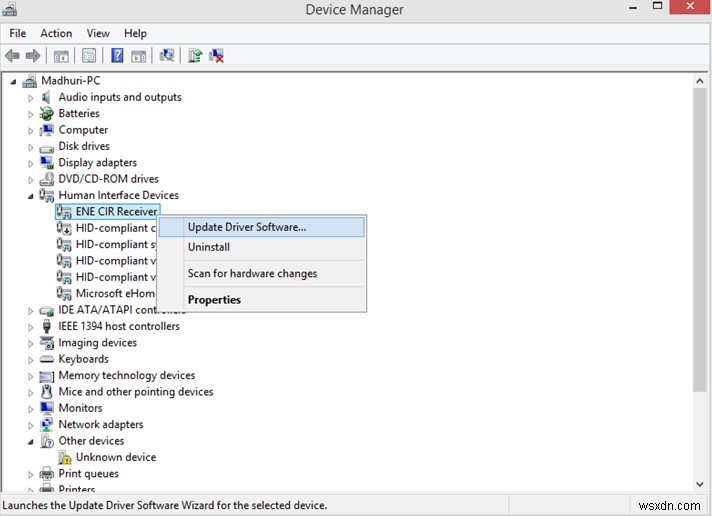Viewport: 712px width, 516px height.
Task: Click the Network adapters category icon
Action: coord(46,424)
